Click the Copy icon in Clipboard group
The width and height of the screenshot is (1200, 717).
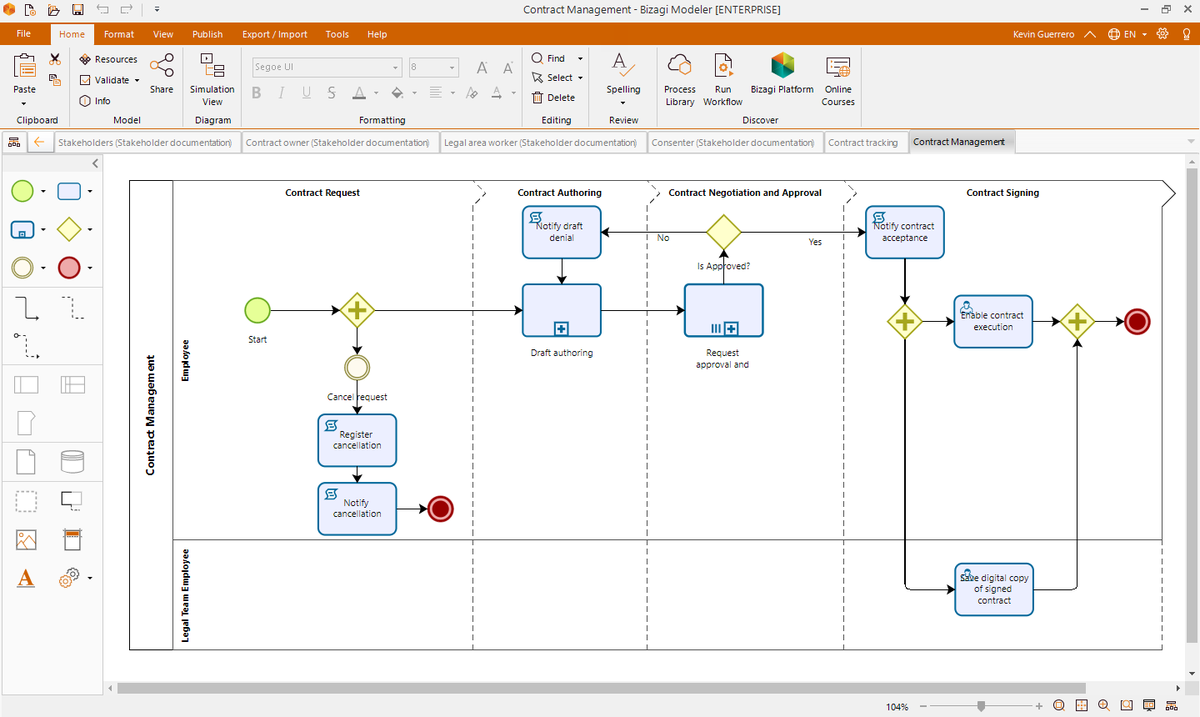click(55, 80)
